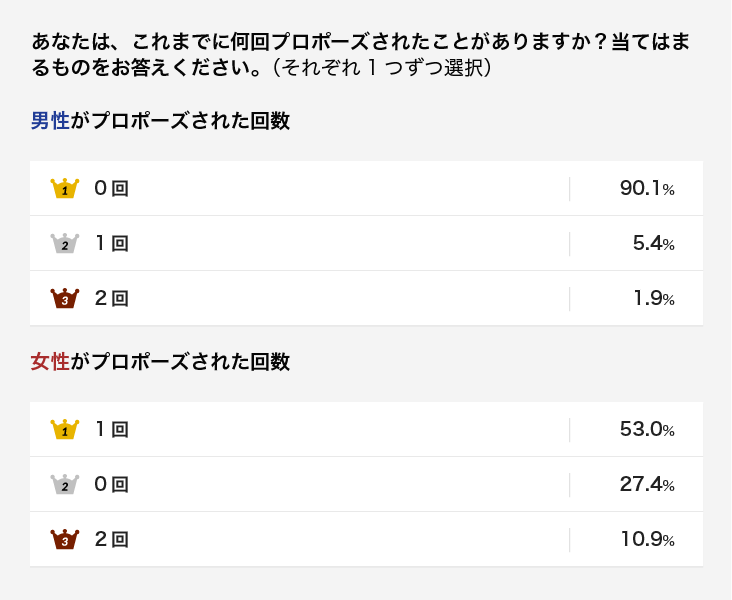732x600 pixels.
Task: Click the gold crown in the women's ranking
Action: (x=65, y=429)
